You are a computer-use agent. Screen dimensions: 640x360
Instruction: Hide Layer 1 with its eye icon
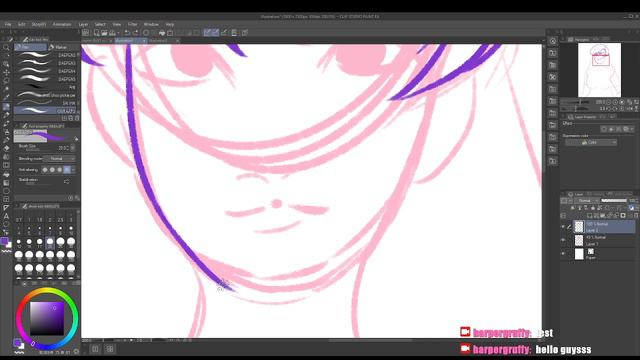pyautogui.click(x=563, y=240)
